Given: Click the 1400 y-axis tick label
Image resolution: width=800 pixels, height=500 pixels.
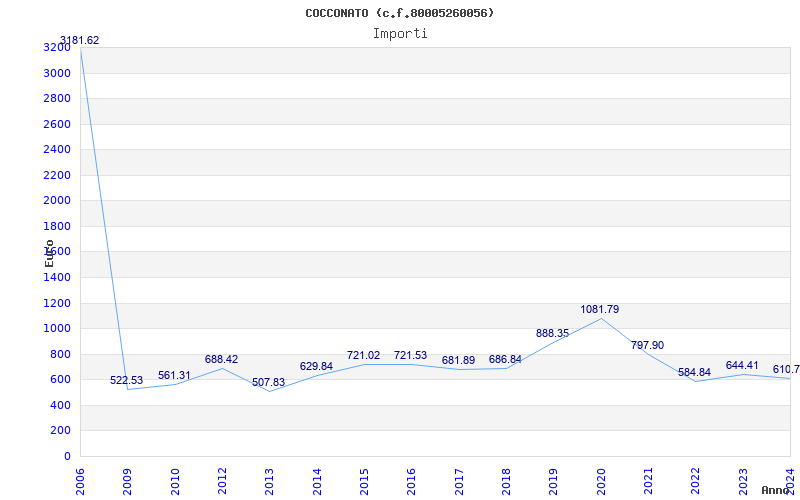Looking at the screenshot, I should 57,278.
